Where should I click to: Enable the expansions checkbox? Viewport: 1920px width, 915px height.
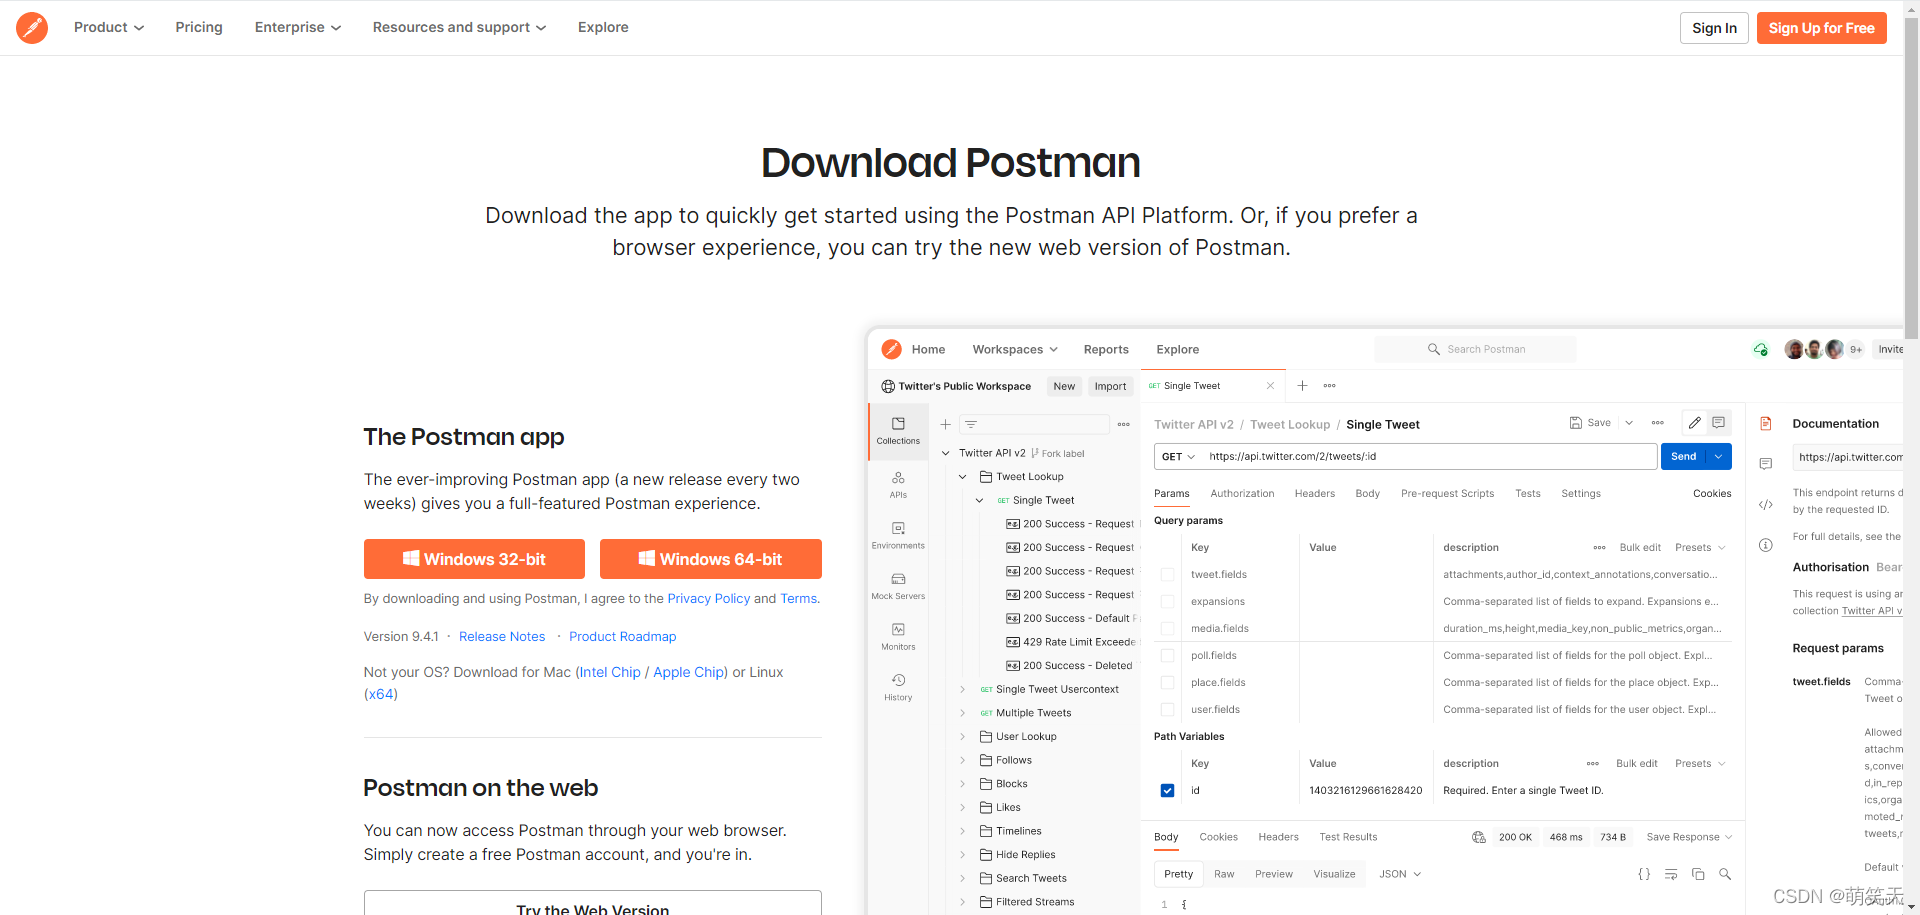coord(1167,602)
